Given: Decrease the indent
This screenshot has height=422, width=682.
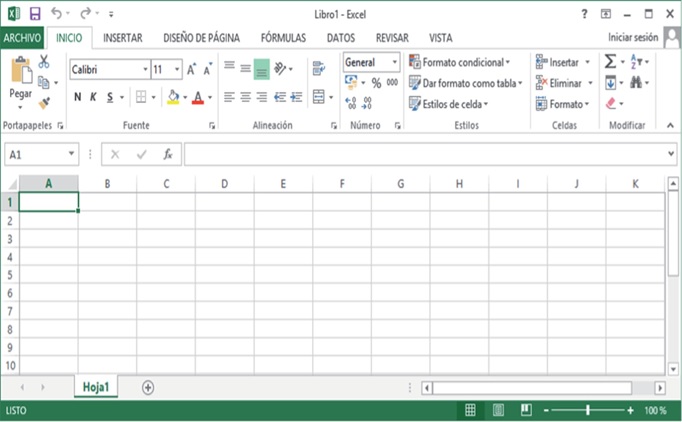Looking at the screenshot, I should tap(280, 97).
